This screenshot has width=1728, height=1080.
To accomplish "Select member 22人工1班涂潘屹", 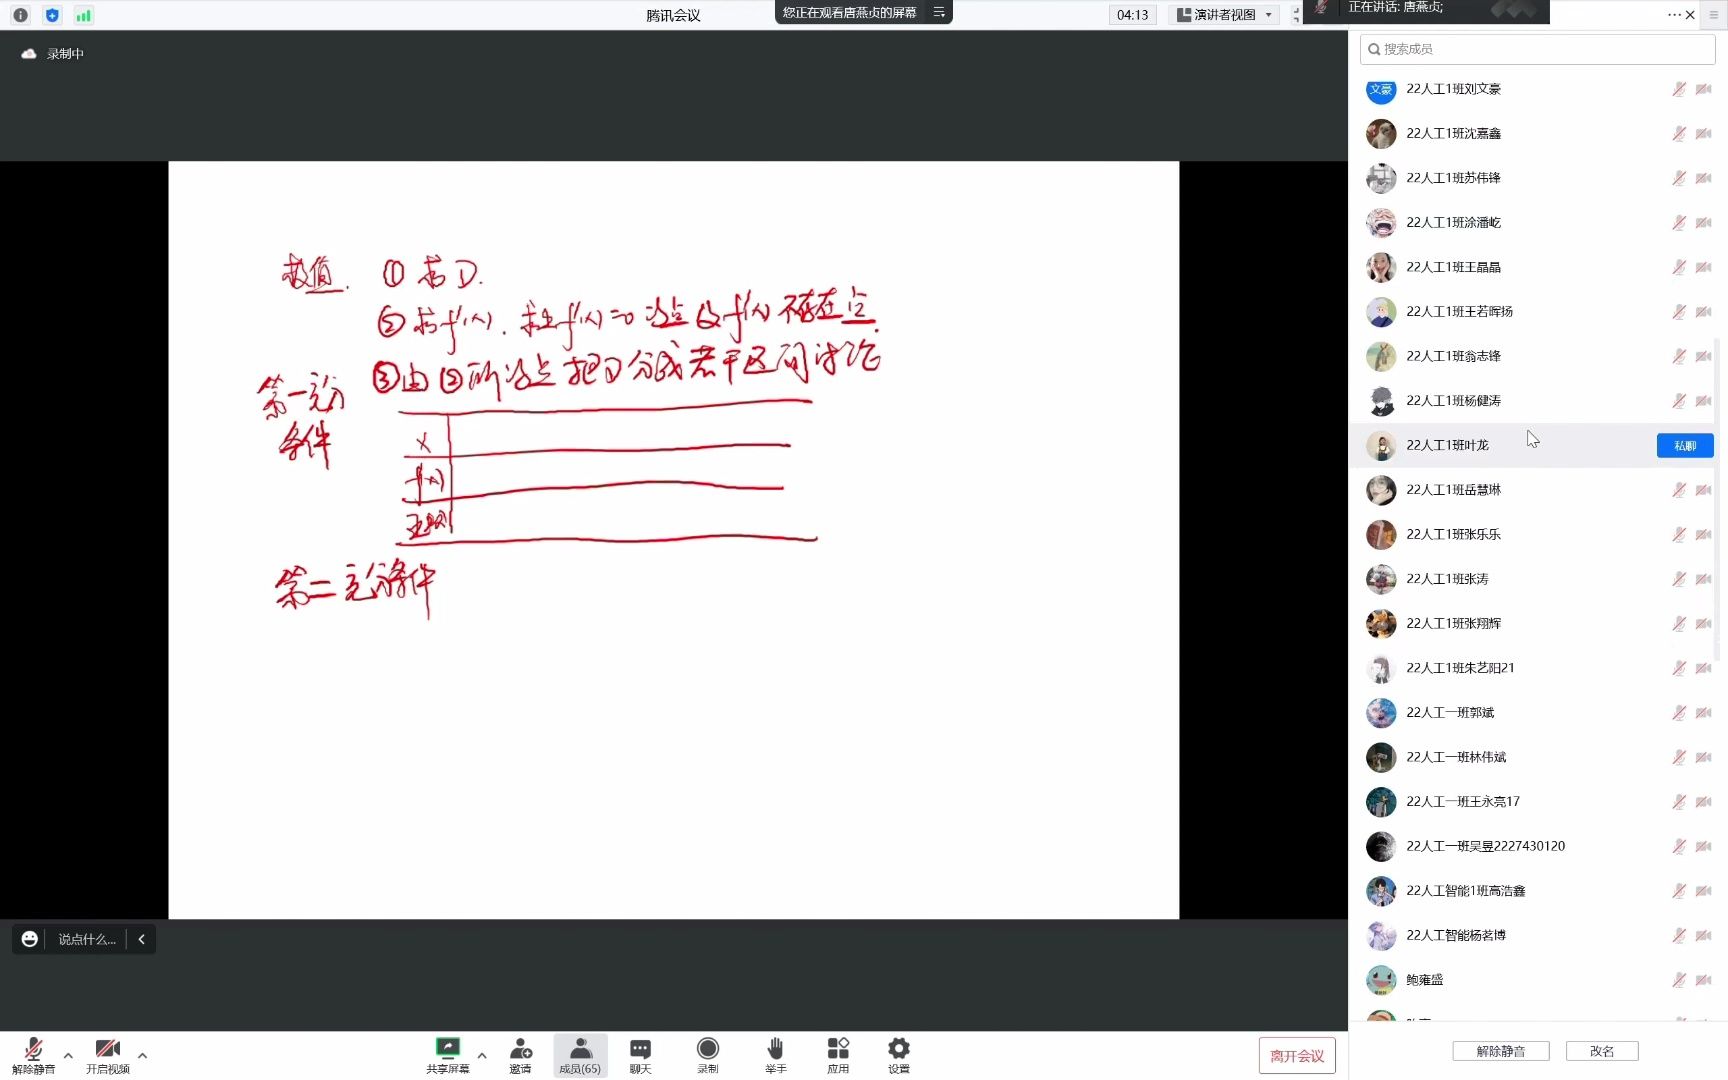I will [1538, 223].
